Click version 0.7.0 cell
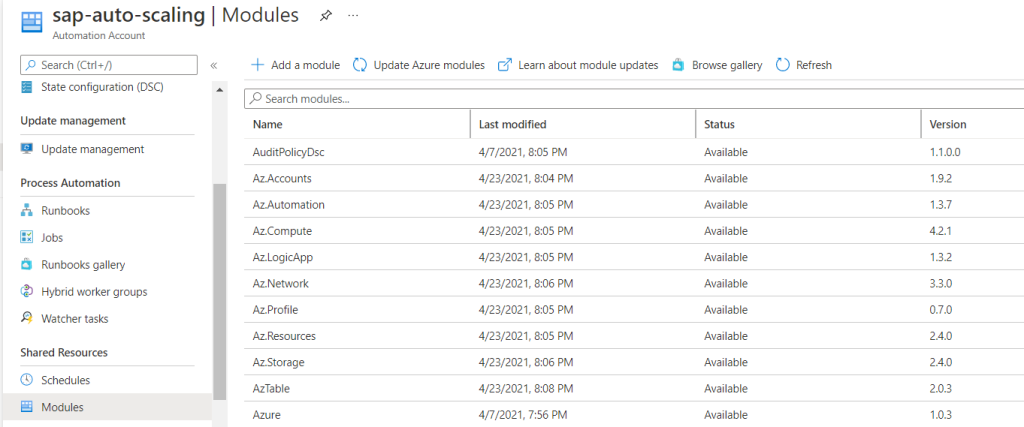Image resolution: width=1024 pixels, height=427 pixels. (940, 309)
